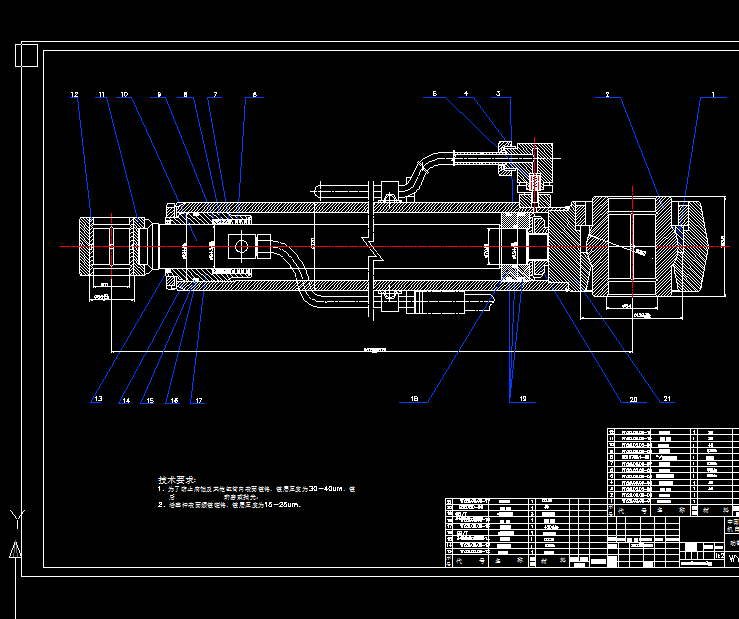Select part balloon number 17

pos(199,401)
